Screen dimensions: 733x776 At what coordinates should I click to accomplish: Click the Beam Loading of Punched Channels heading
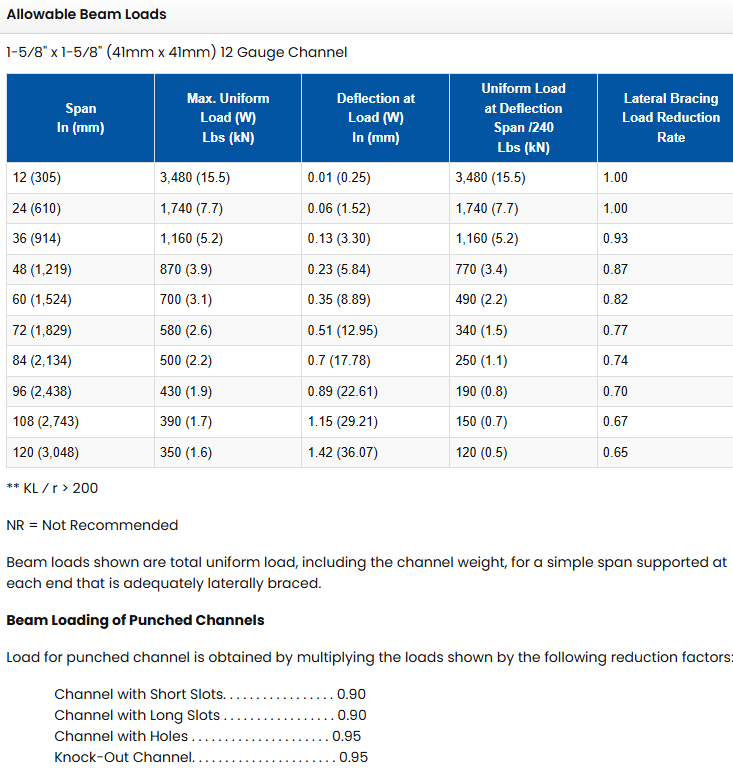coord(135,620)
